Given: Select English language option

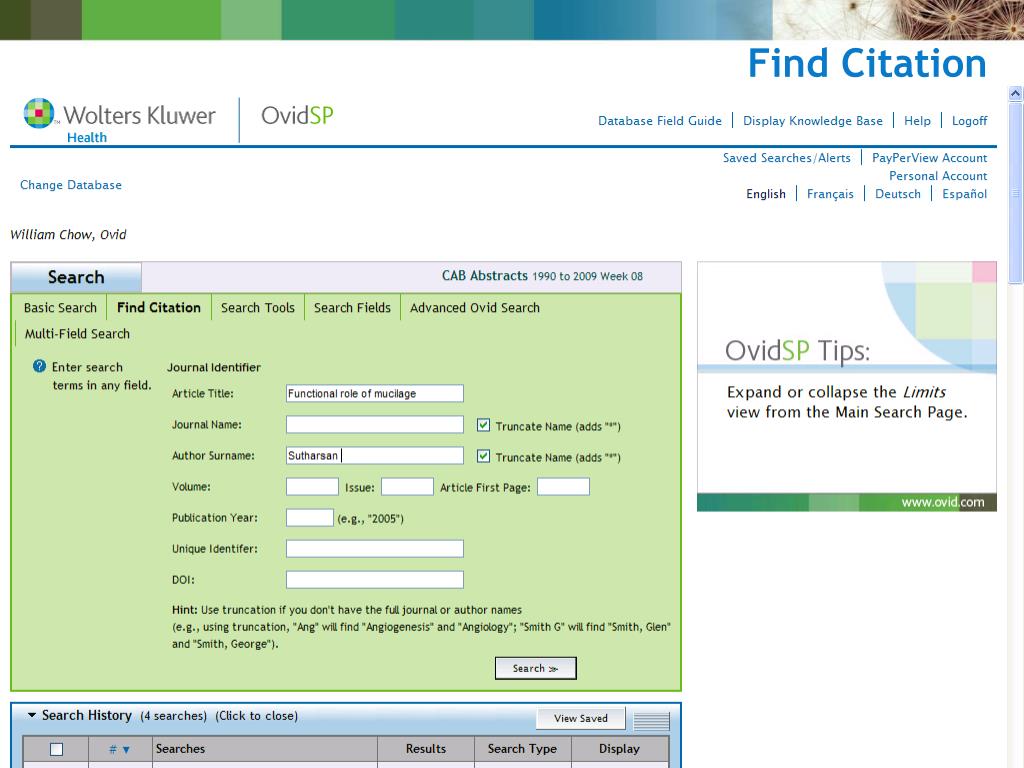Looking at the screenshot, I should [765, 194].
